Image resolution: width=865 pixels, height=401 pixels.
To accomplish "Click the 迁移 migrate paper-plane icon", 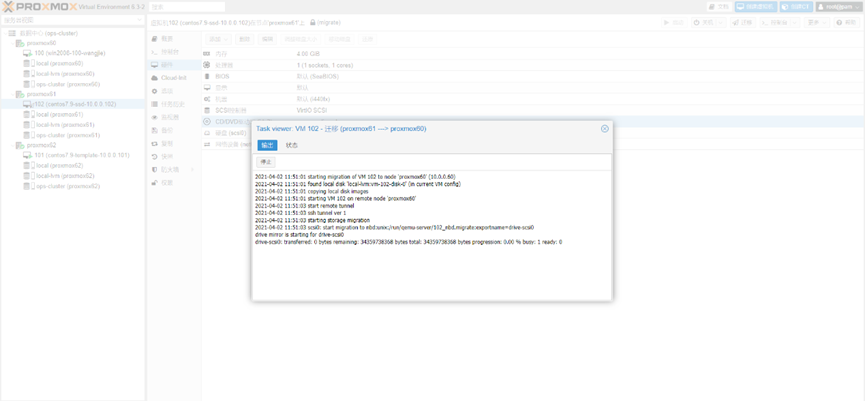I will click(735, 23).
